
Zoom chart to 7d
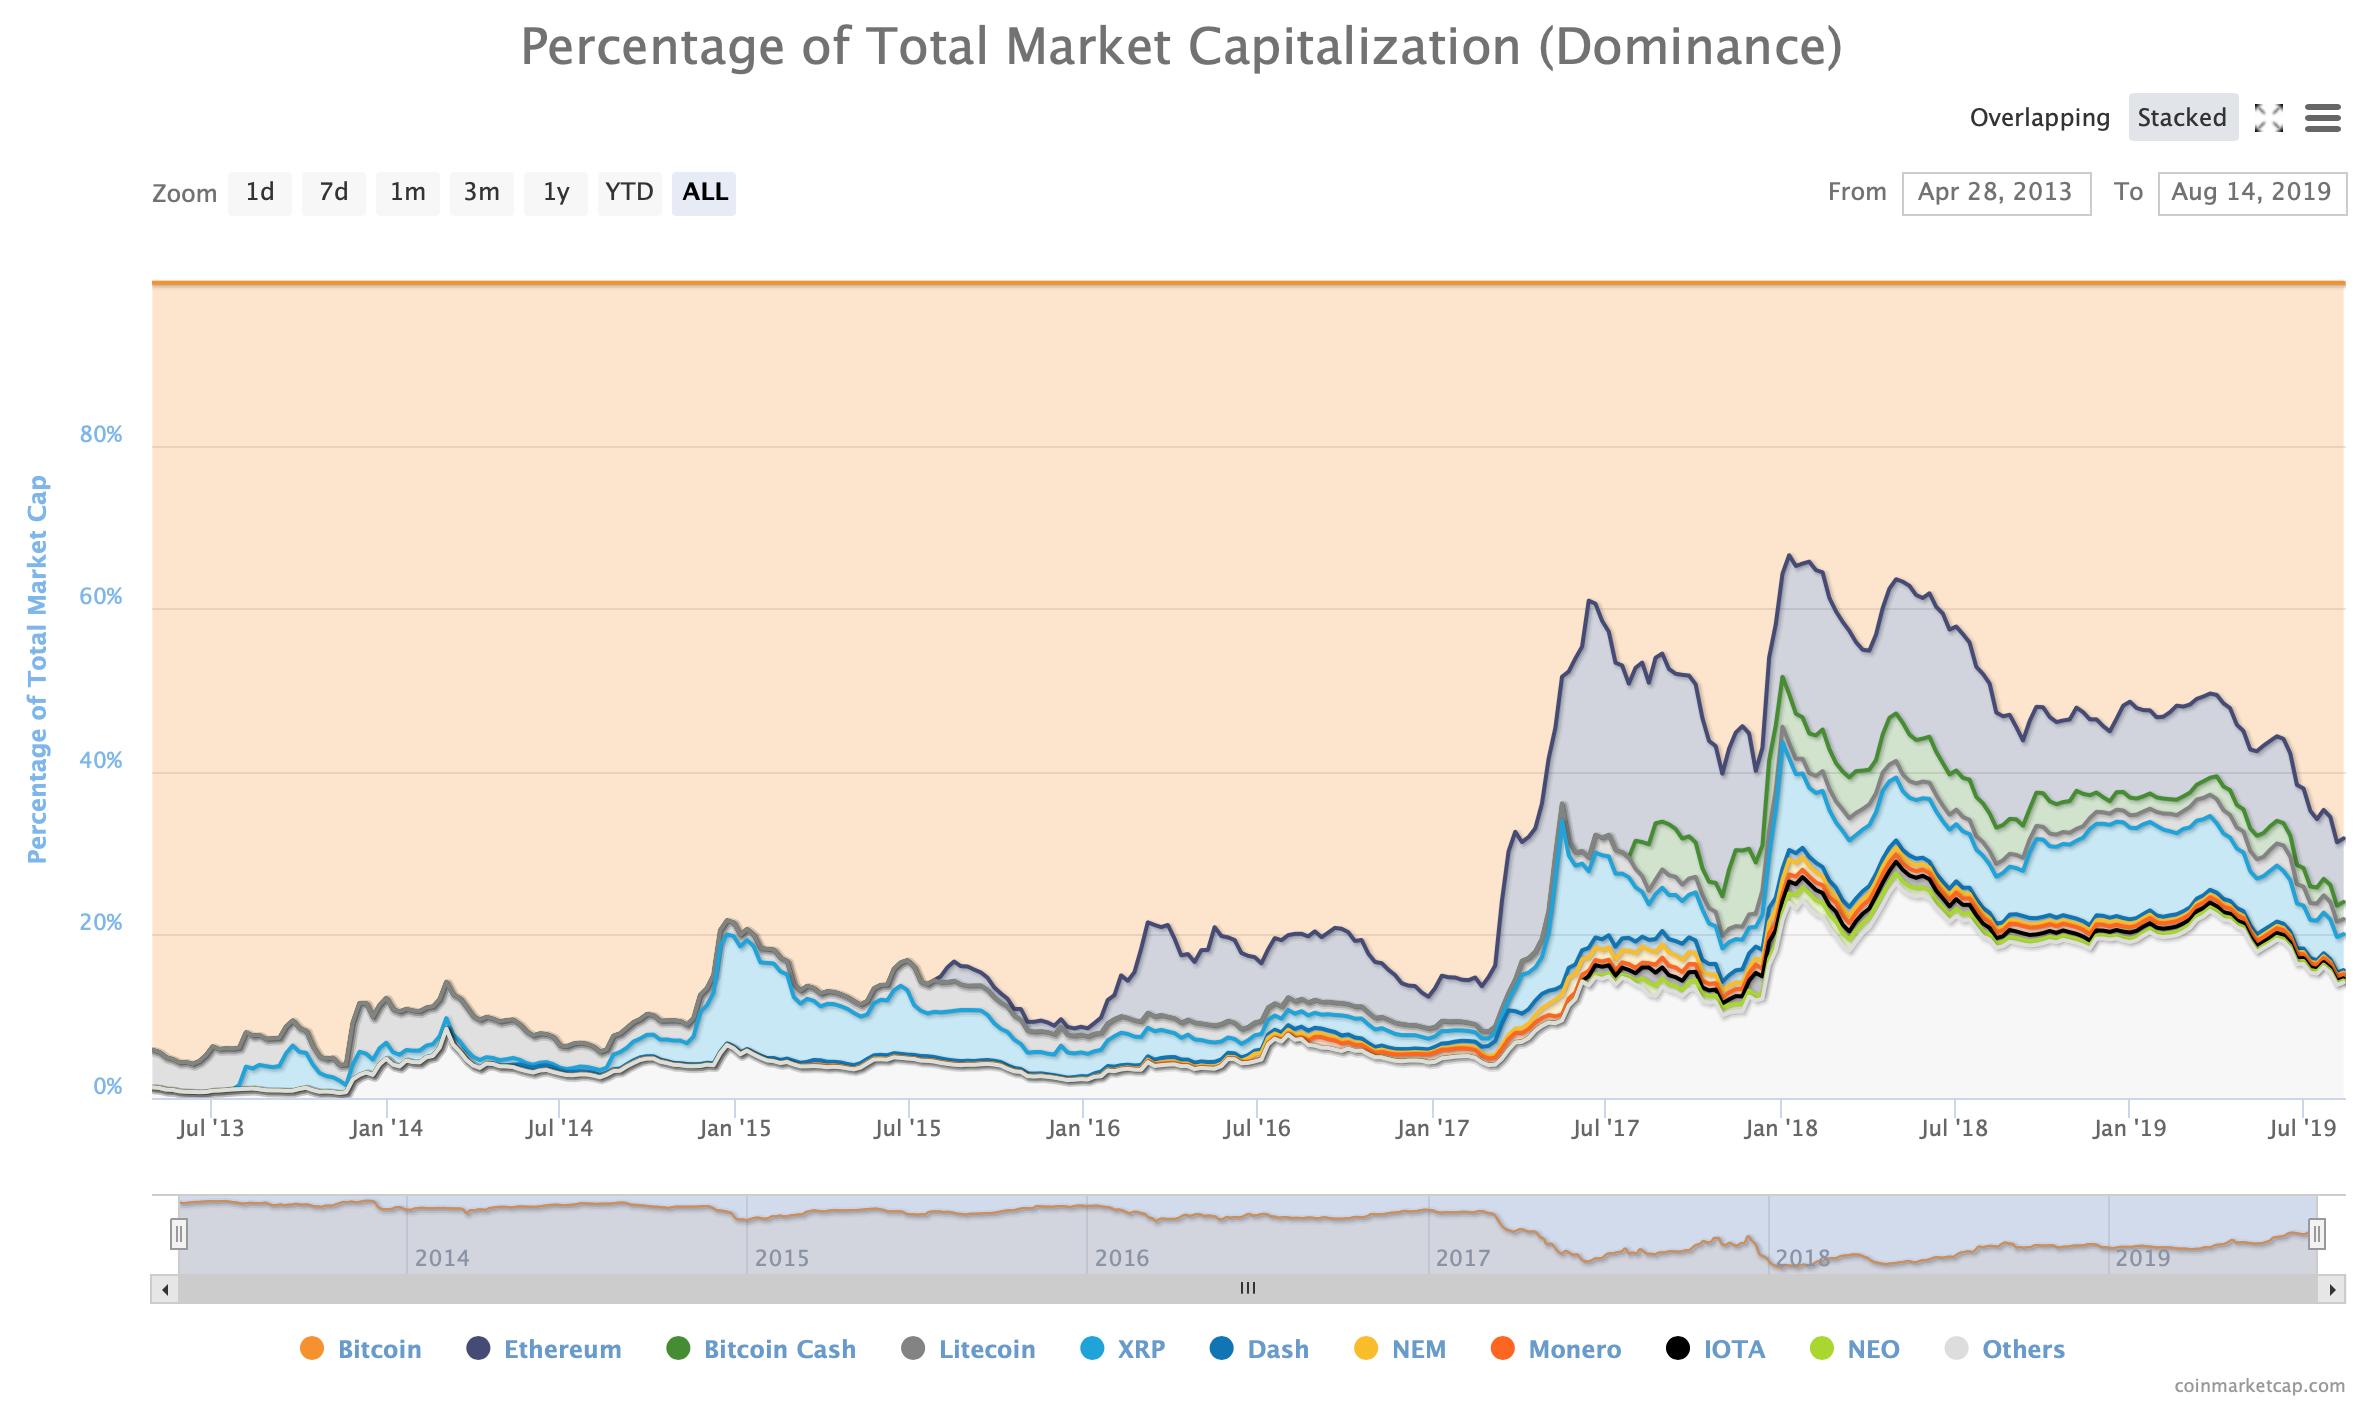[334, 192]
